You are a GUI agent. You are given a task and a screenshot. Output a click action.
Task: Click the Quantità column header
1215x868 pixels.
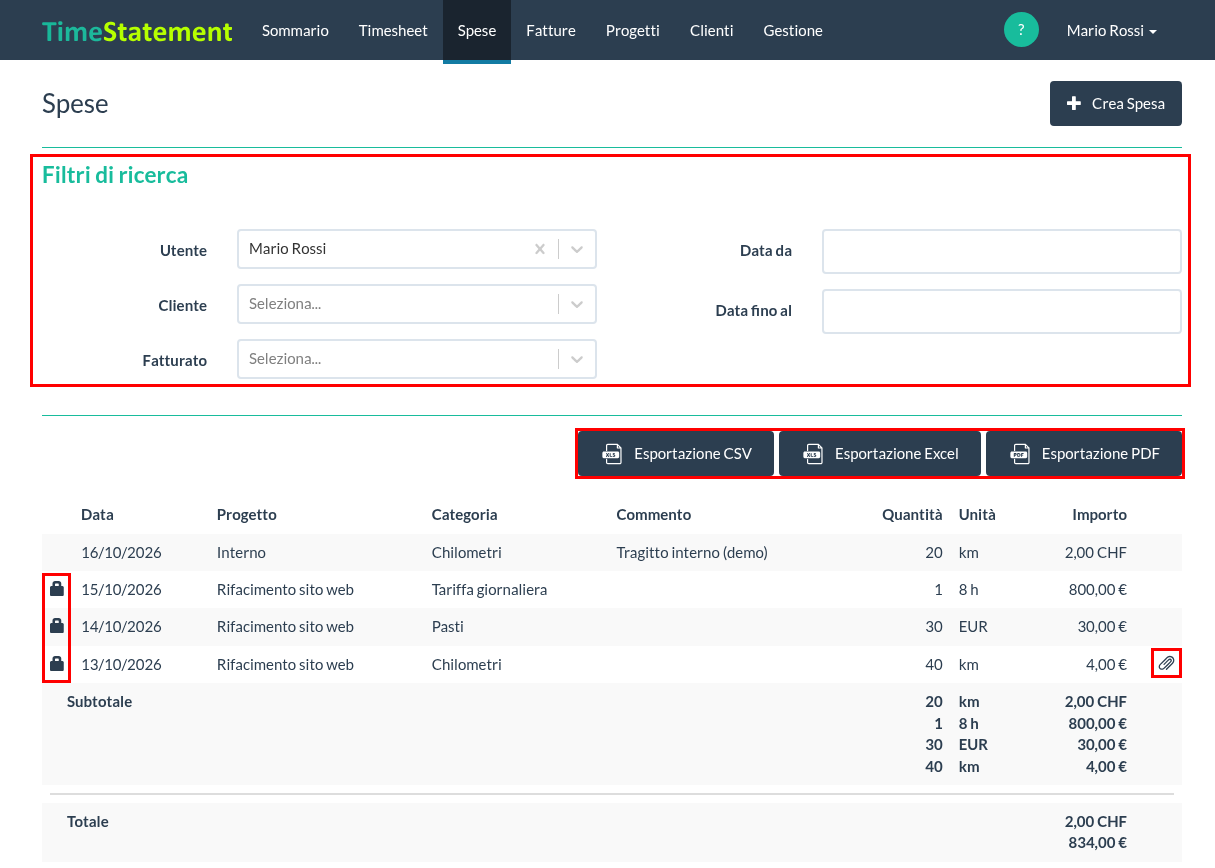912,515
